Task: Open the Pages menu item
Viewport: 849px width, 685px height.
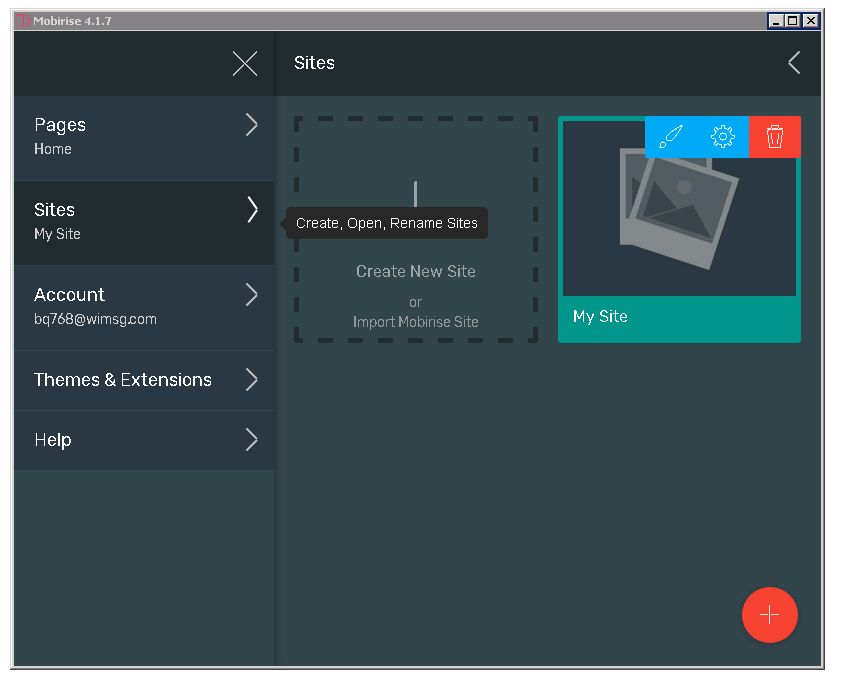Action: (144, 138)
